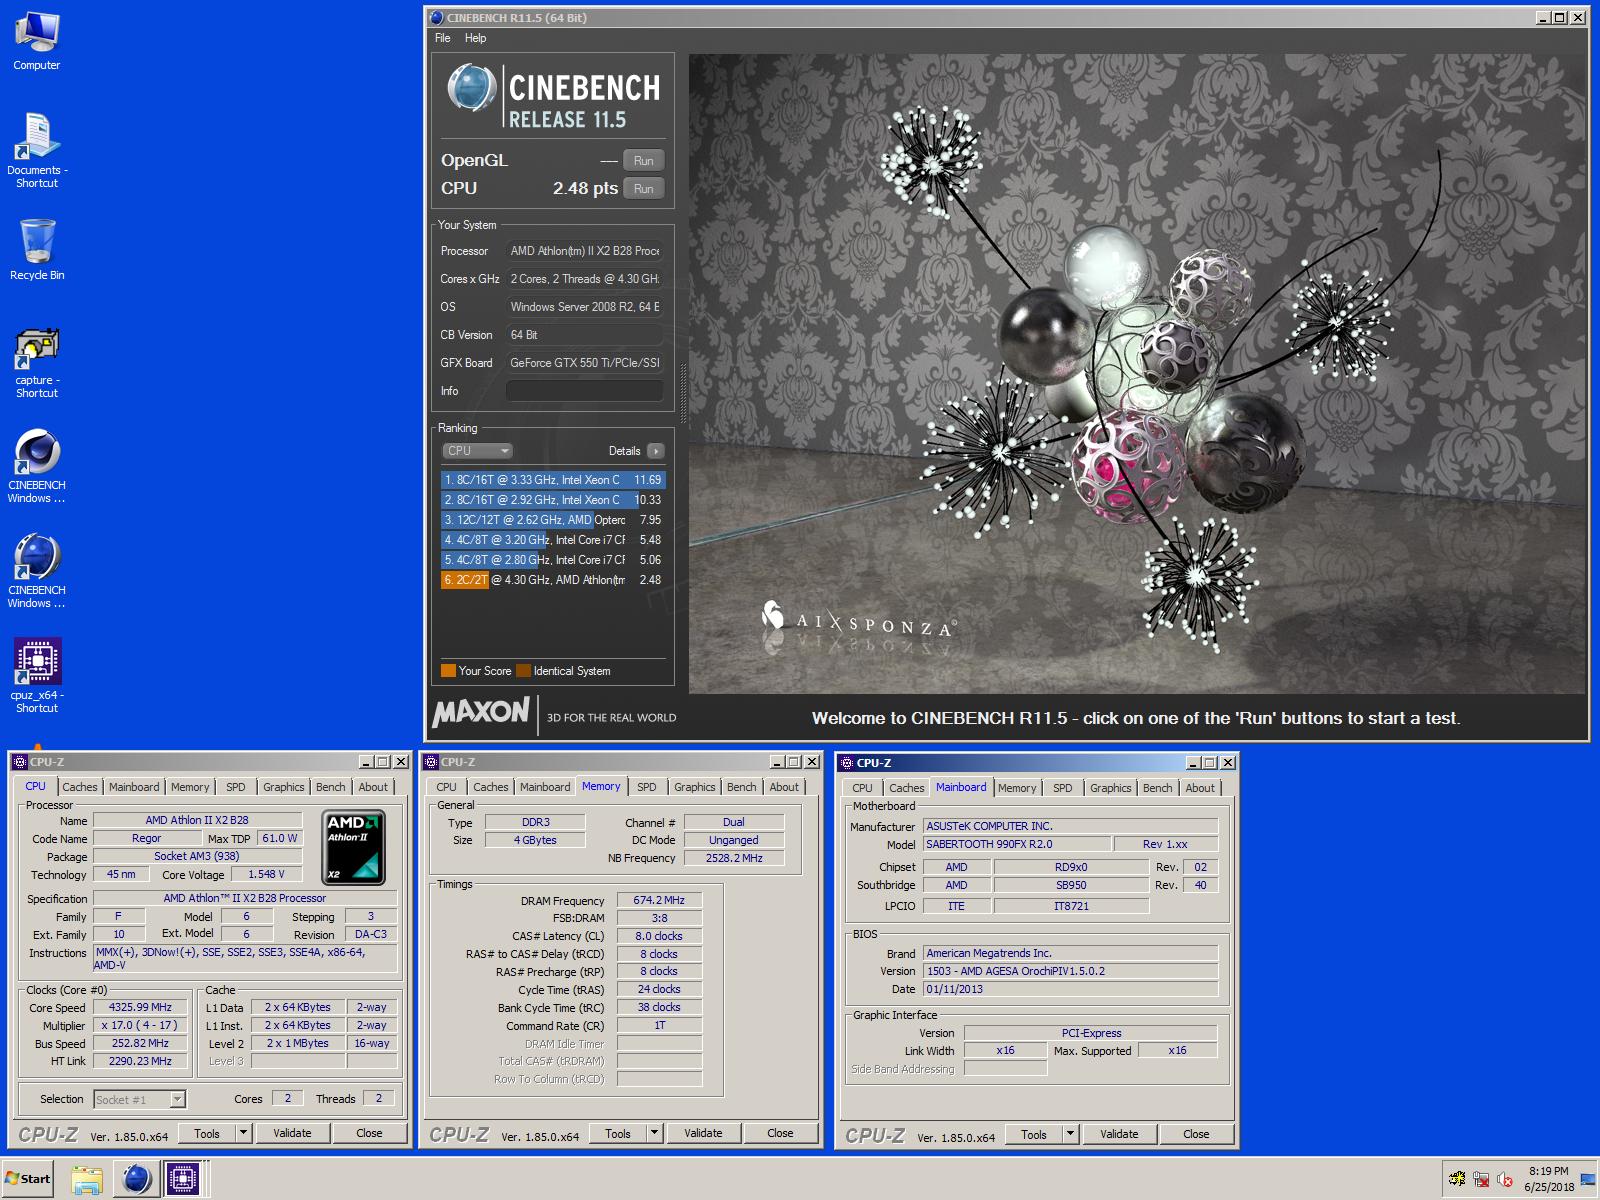Click the rendered CINEBENCH scene image
1600x1200 pixels.
[x=1137, y=374]
